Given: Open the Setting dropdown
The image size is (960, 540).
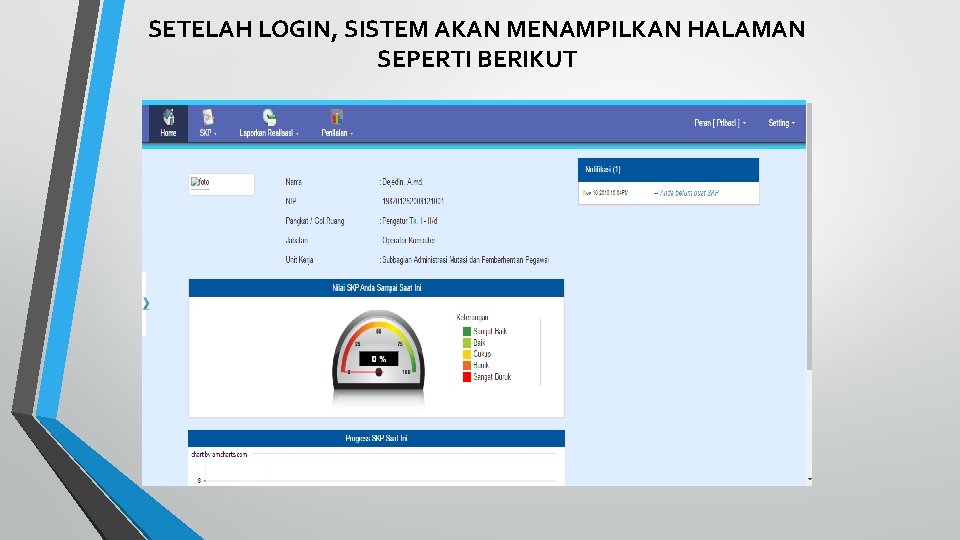Looking at the screenshot, I should [x=782, y=123].
